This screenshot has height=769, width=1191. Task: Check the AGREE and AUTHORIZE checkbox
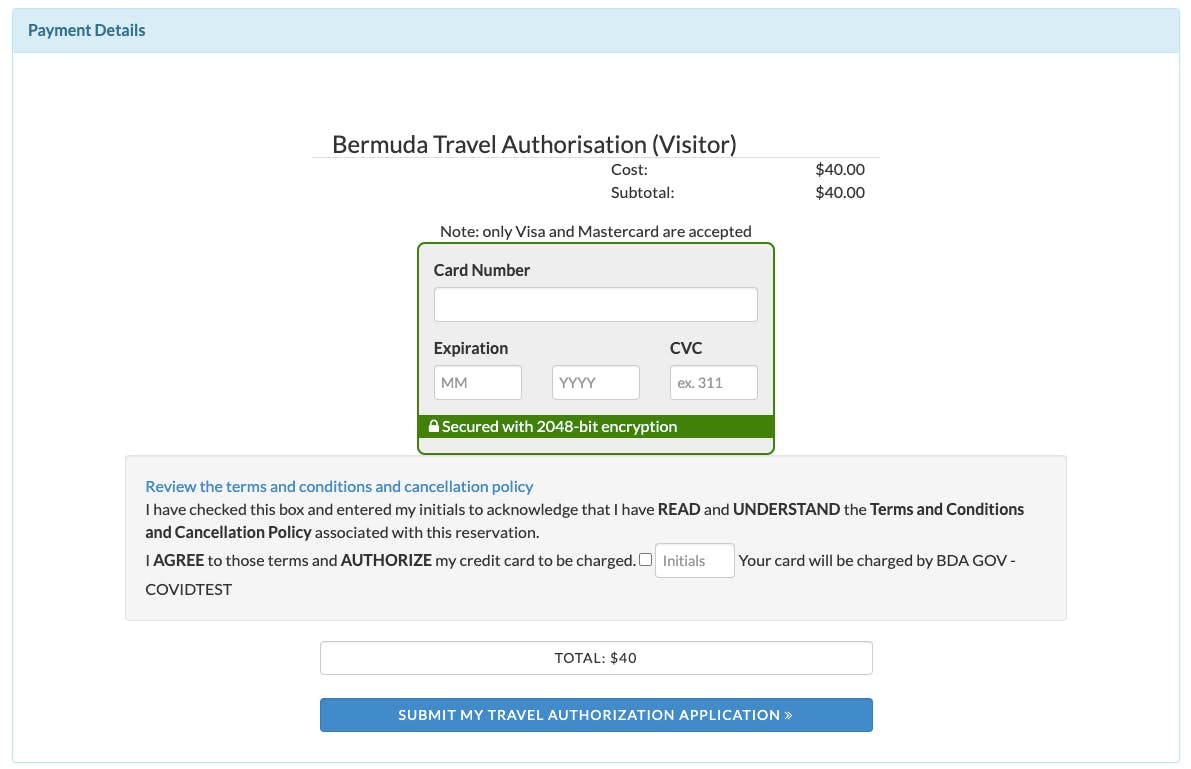click(645, 560)
